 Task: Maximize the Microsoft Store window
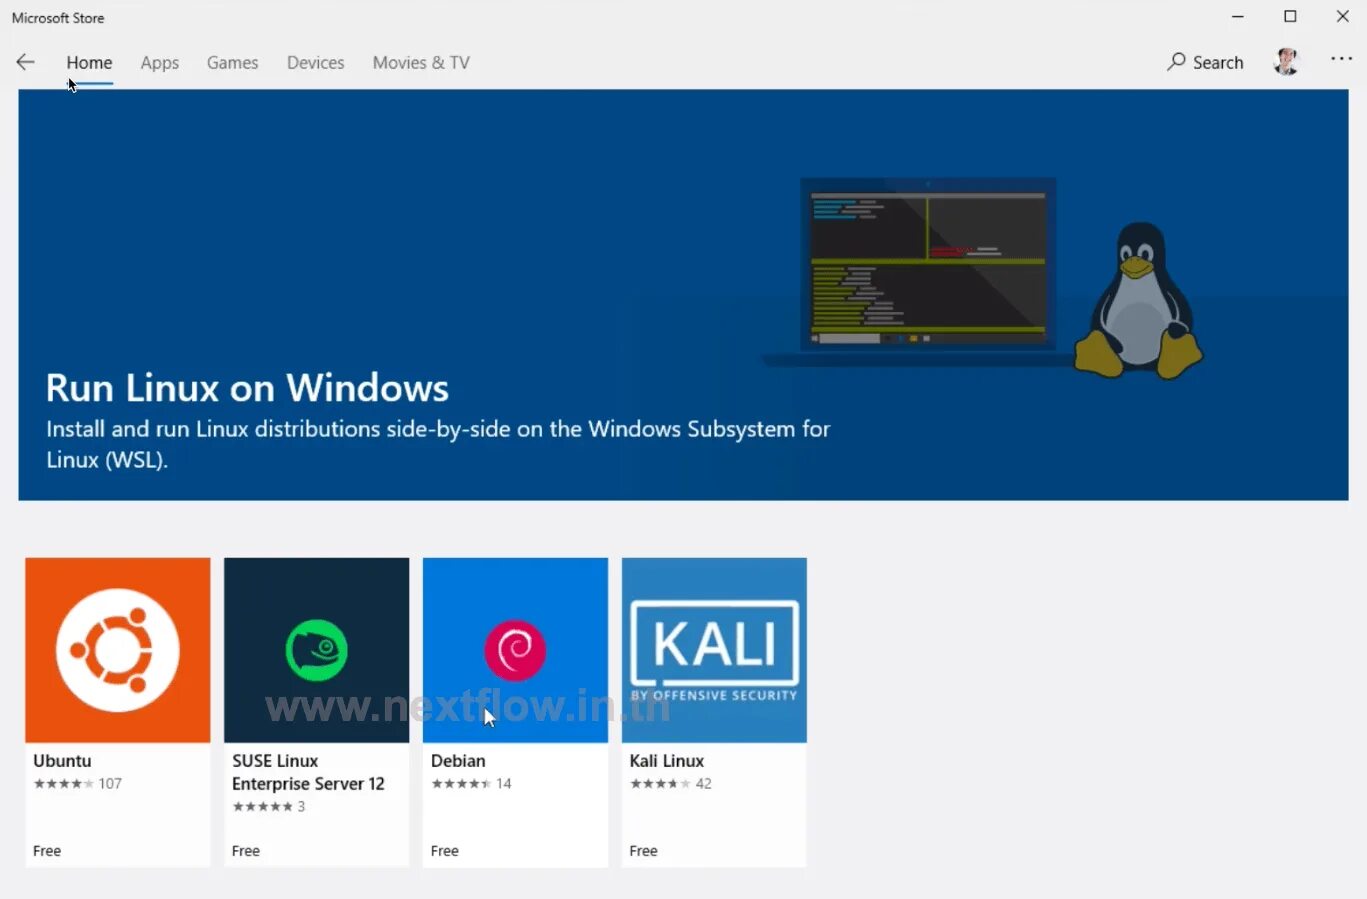[1290, 17]
